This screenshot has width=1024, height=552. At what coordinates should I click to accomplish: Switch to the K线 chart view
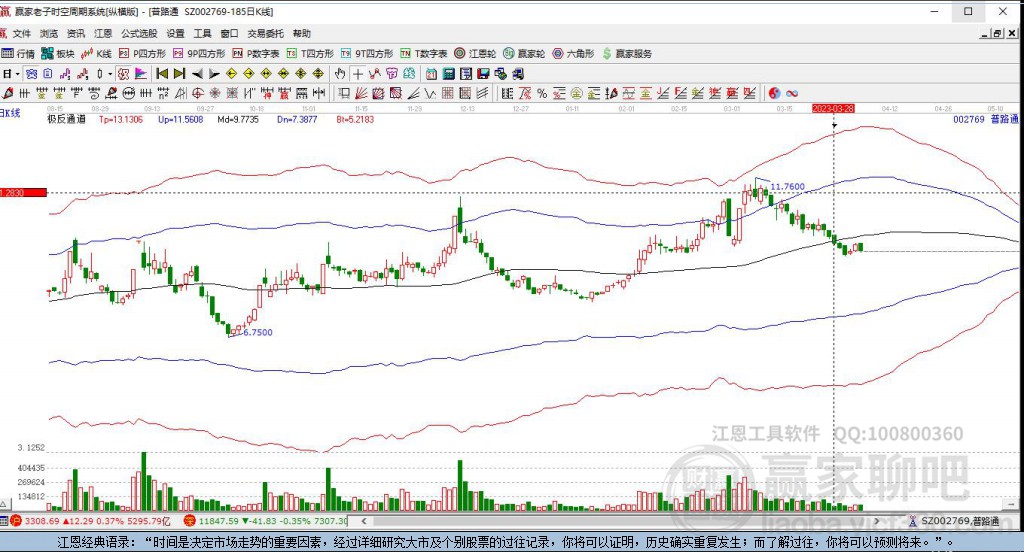point(97,54)
